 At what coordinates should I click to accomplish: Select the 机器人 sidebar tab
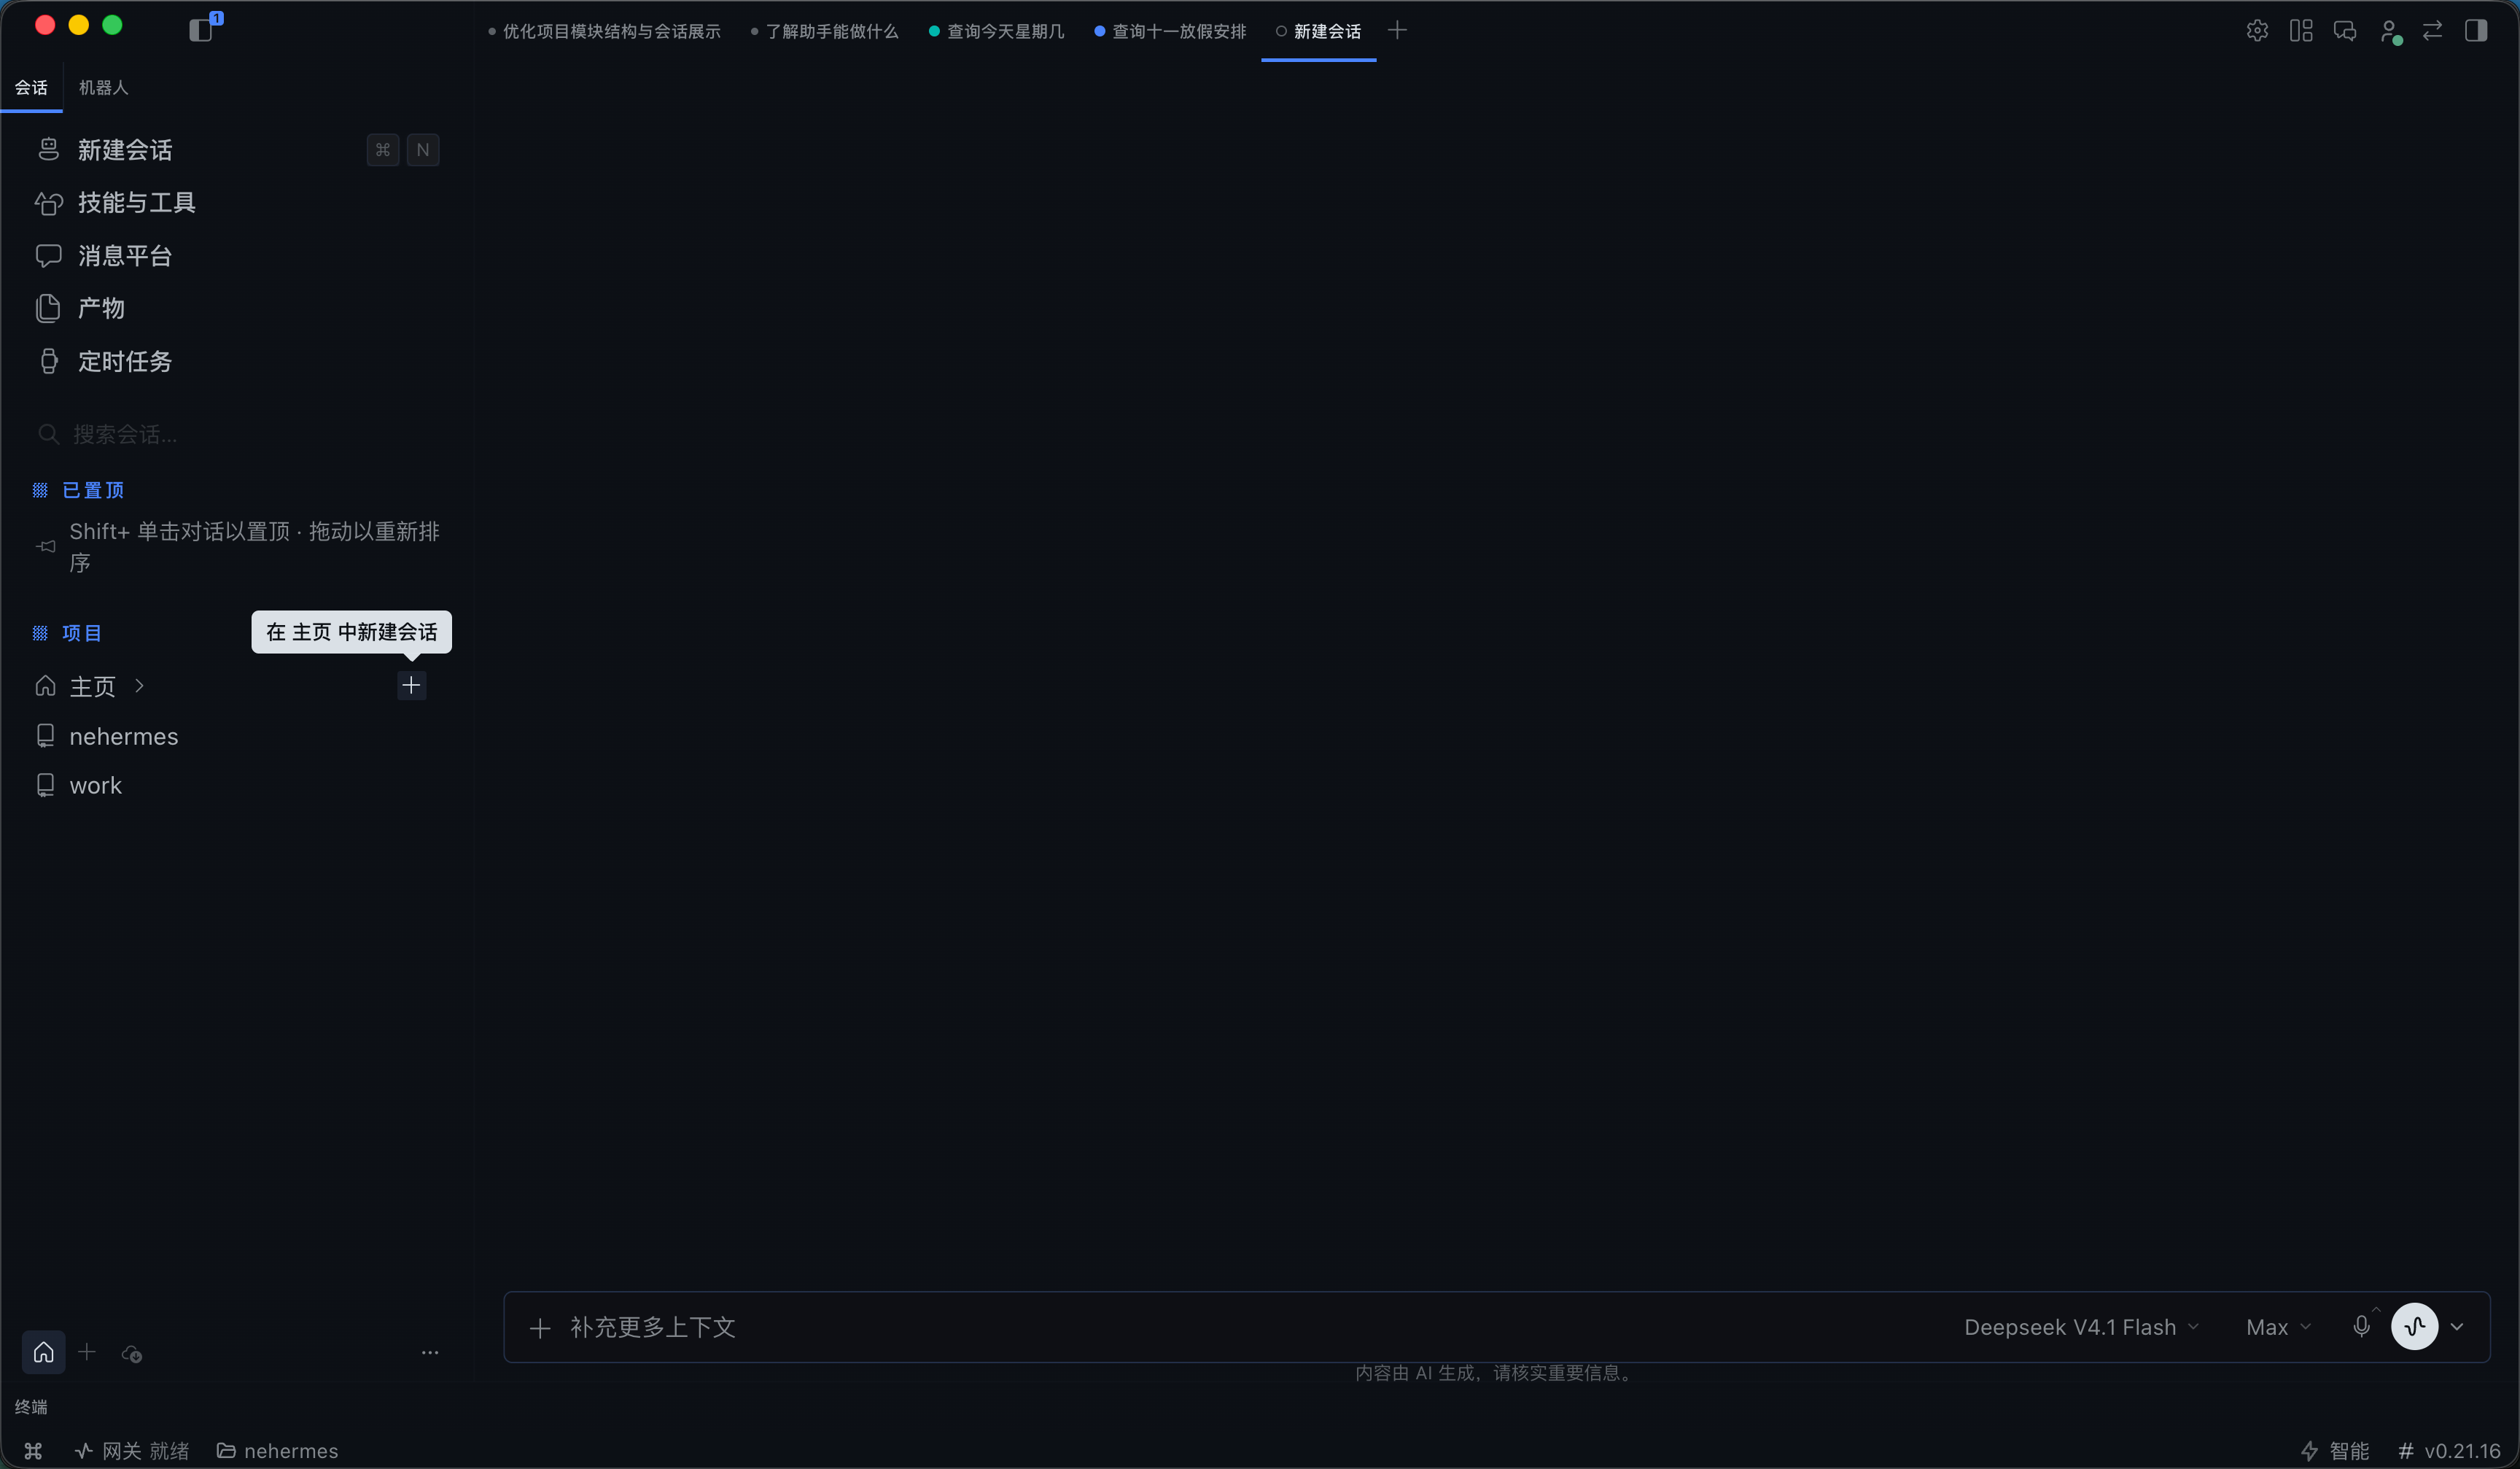click(103, 88)
